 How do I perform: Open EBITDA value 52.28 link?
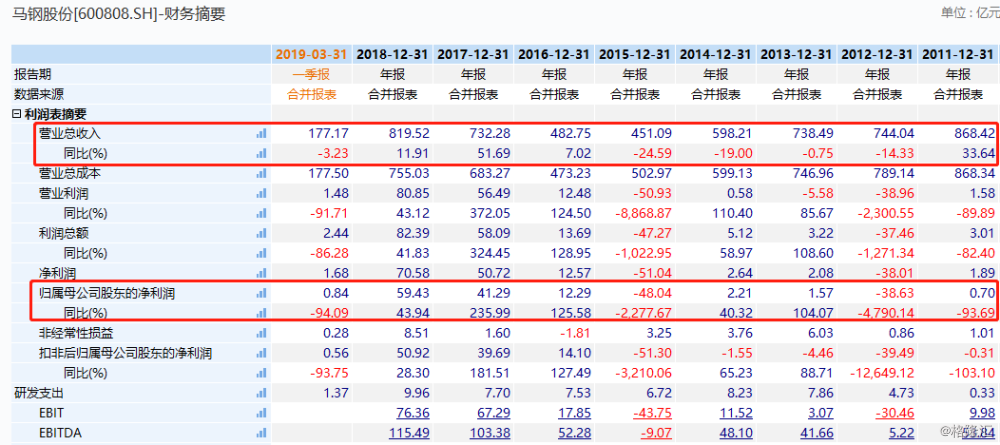574,433
